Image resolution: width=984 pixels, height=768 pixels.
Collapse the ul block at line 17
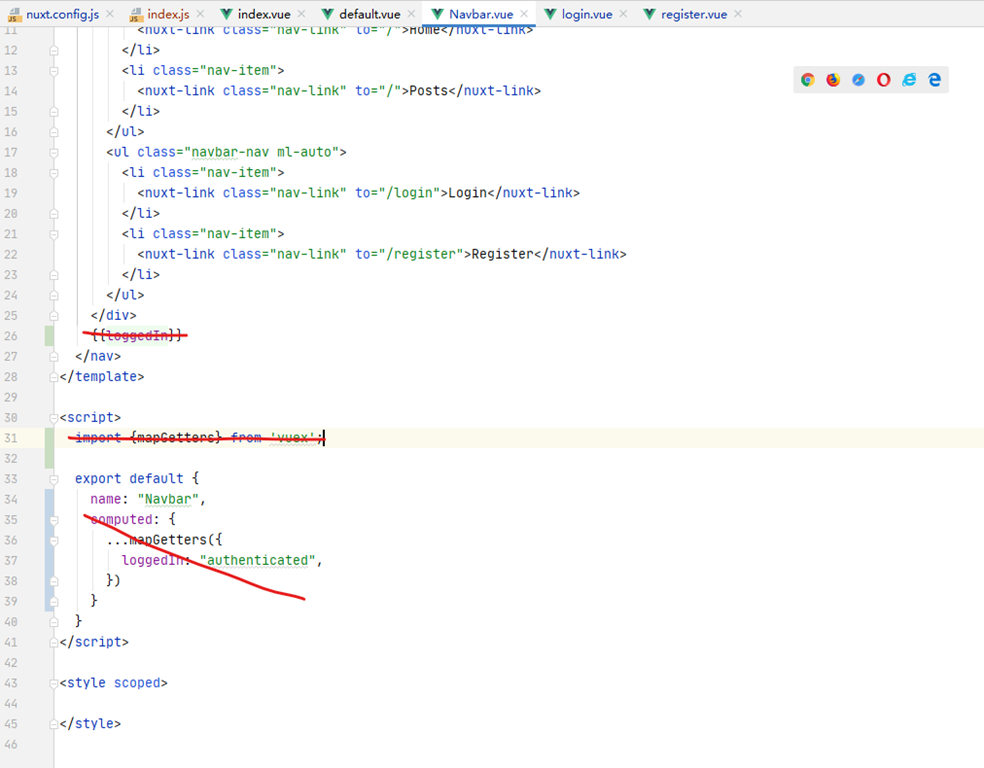(x=54, y=152)
